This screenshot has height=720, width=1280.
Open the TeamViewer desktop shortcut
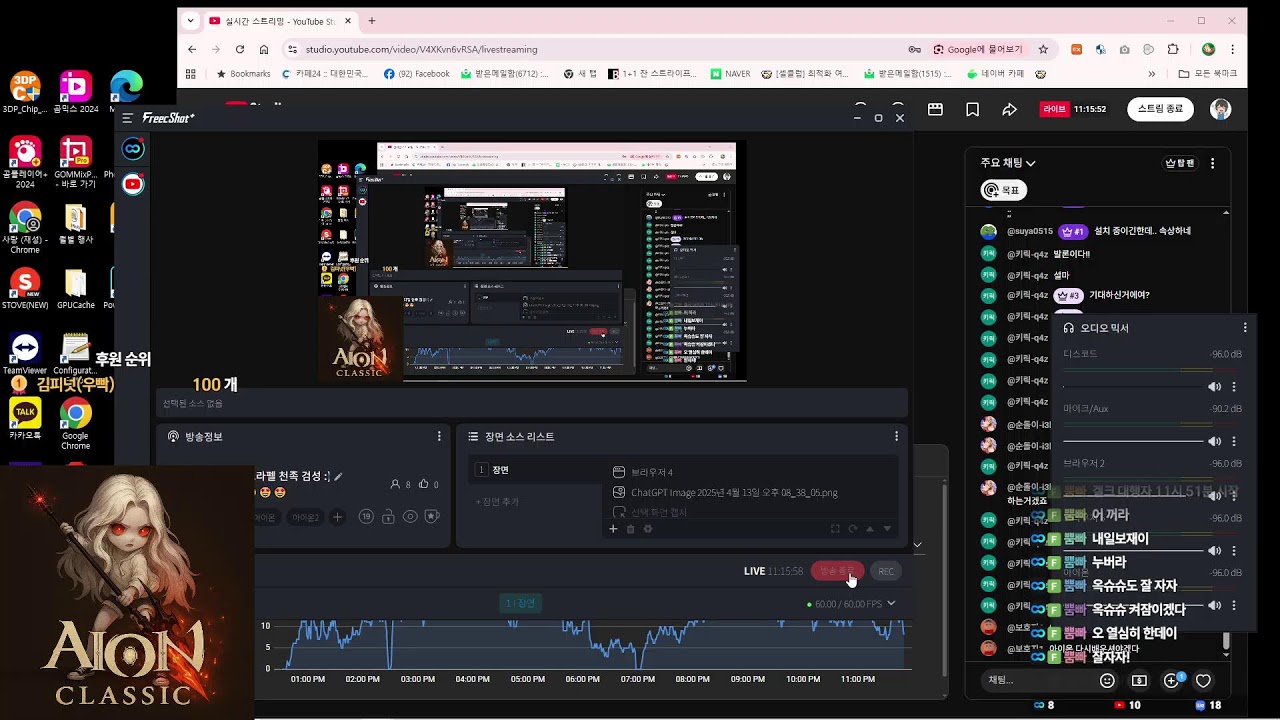(x=25, y=354)
